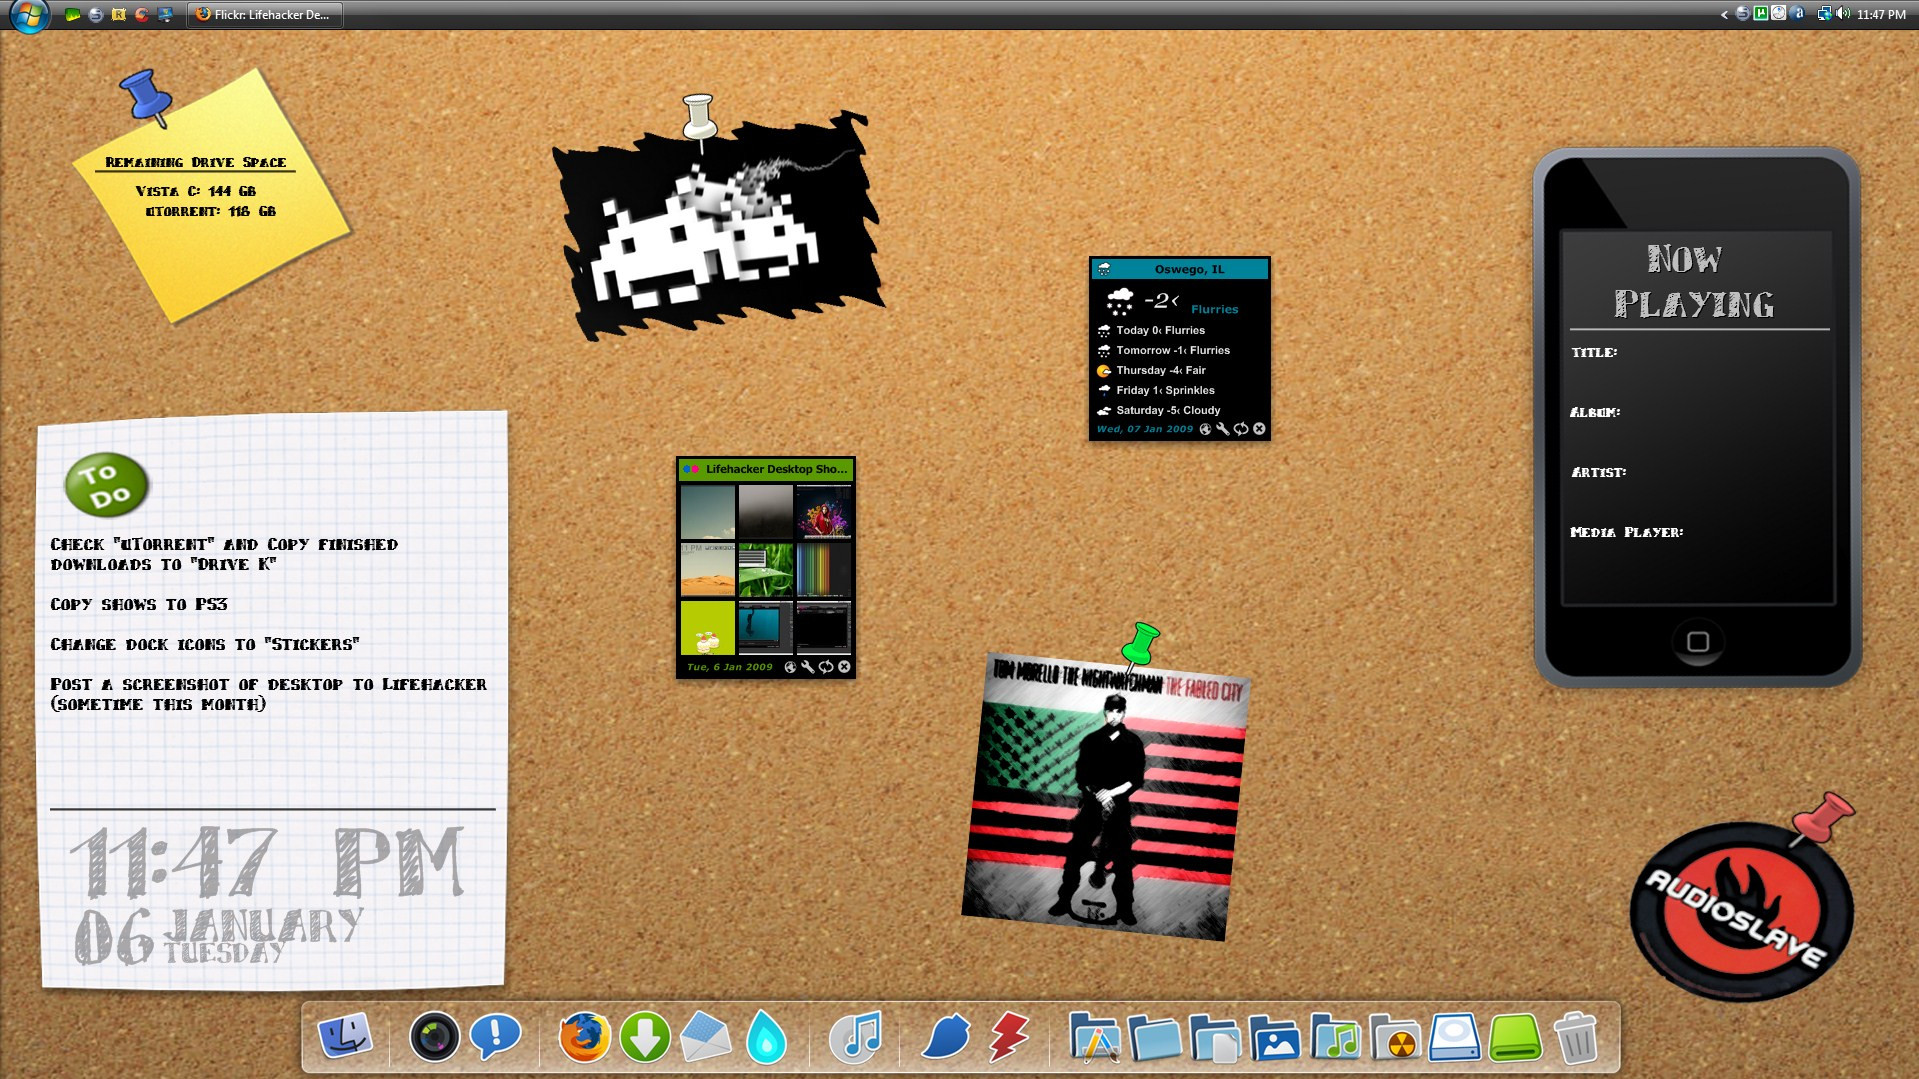This screenshot has width=1919, height=1079.
Task: Expand the hidden system tray icons arrow
Action: [x=1724, y=15]
